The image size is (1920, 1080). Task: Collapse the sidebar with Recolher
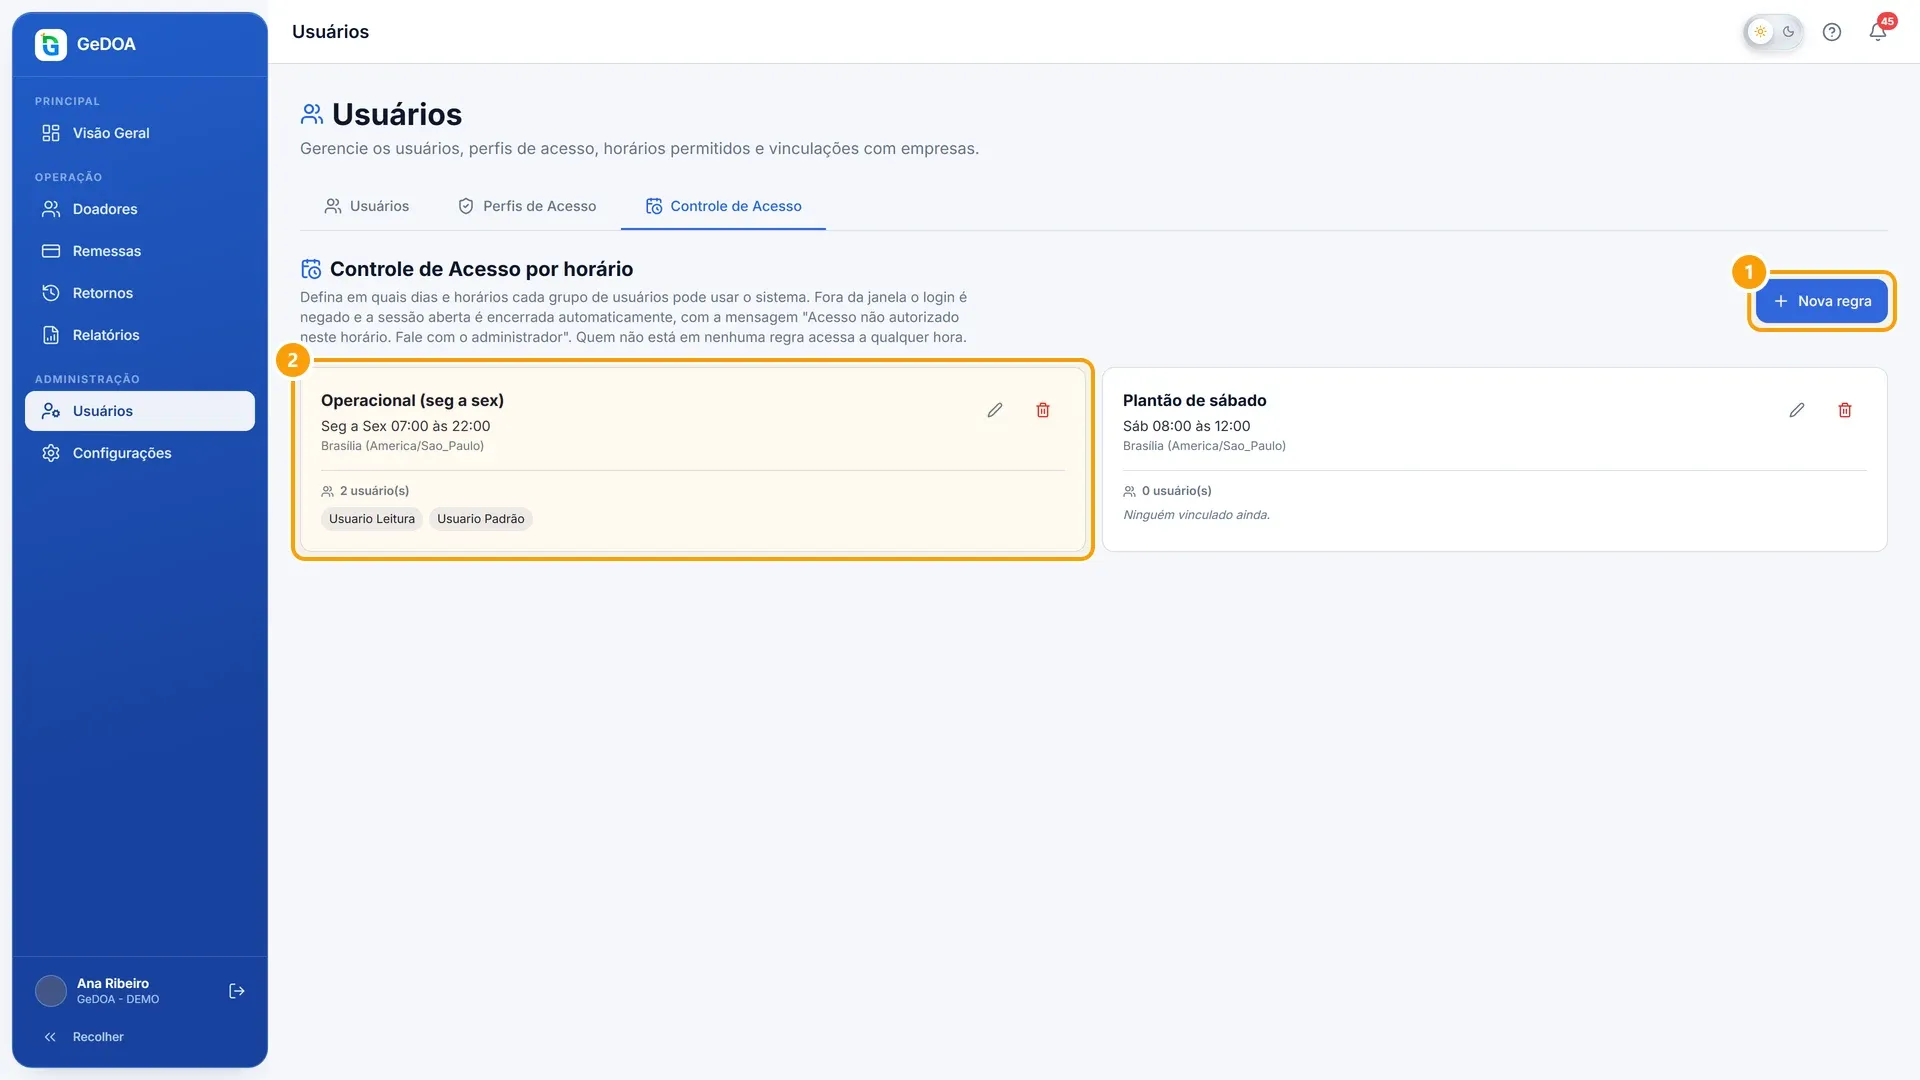click(x=140, y=1037)
